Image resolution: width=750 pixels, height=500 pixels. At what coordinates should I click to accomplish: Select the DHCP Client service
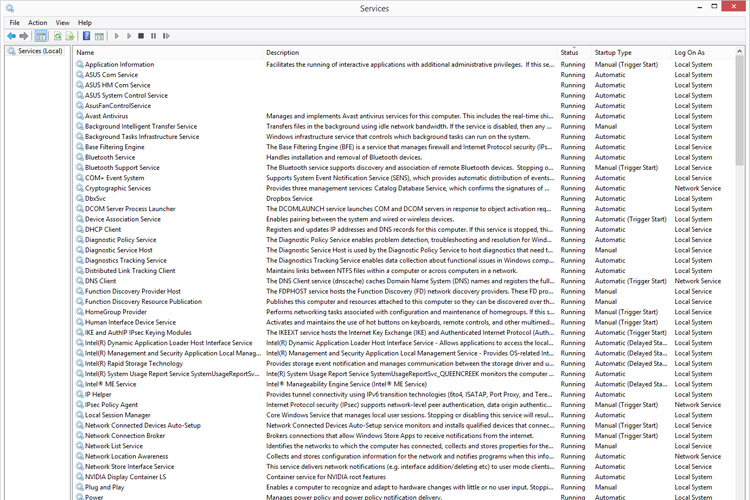click(402, 229)
